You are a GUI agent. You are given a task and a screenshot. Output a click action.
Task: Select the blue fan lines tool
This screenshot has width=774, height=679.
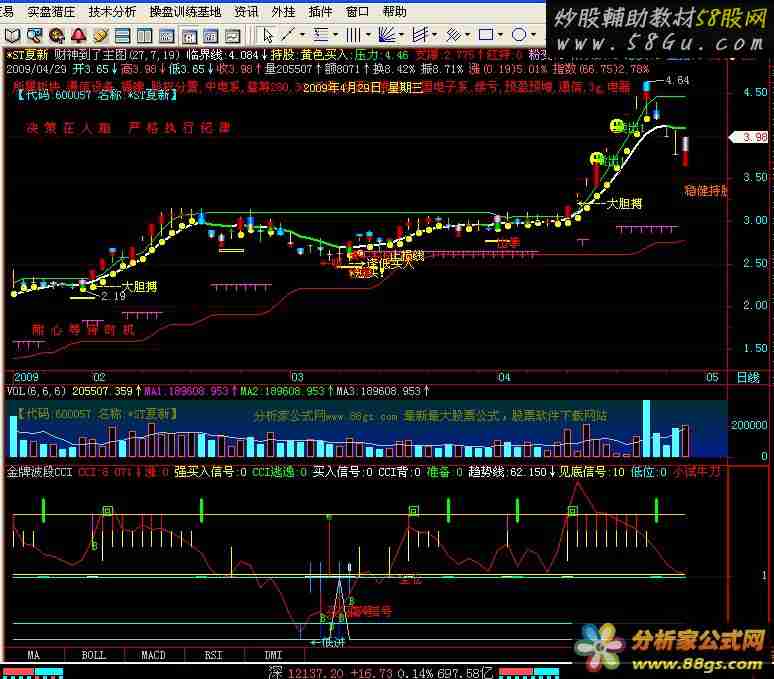[x=387, y=35]
